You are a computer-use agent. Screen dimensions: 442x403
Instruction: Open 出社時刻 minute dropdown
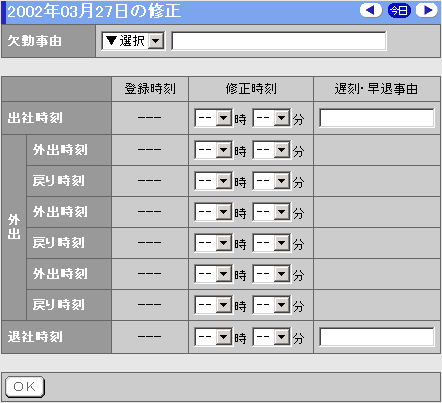coord(272,118)
